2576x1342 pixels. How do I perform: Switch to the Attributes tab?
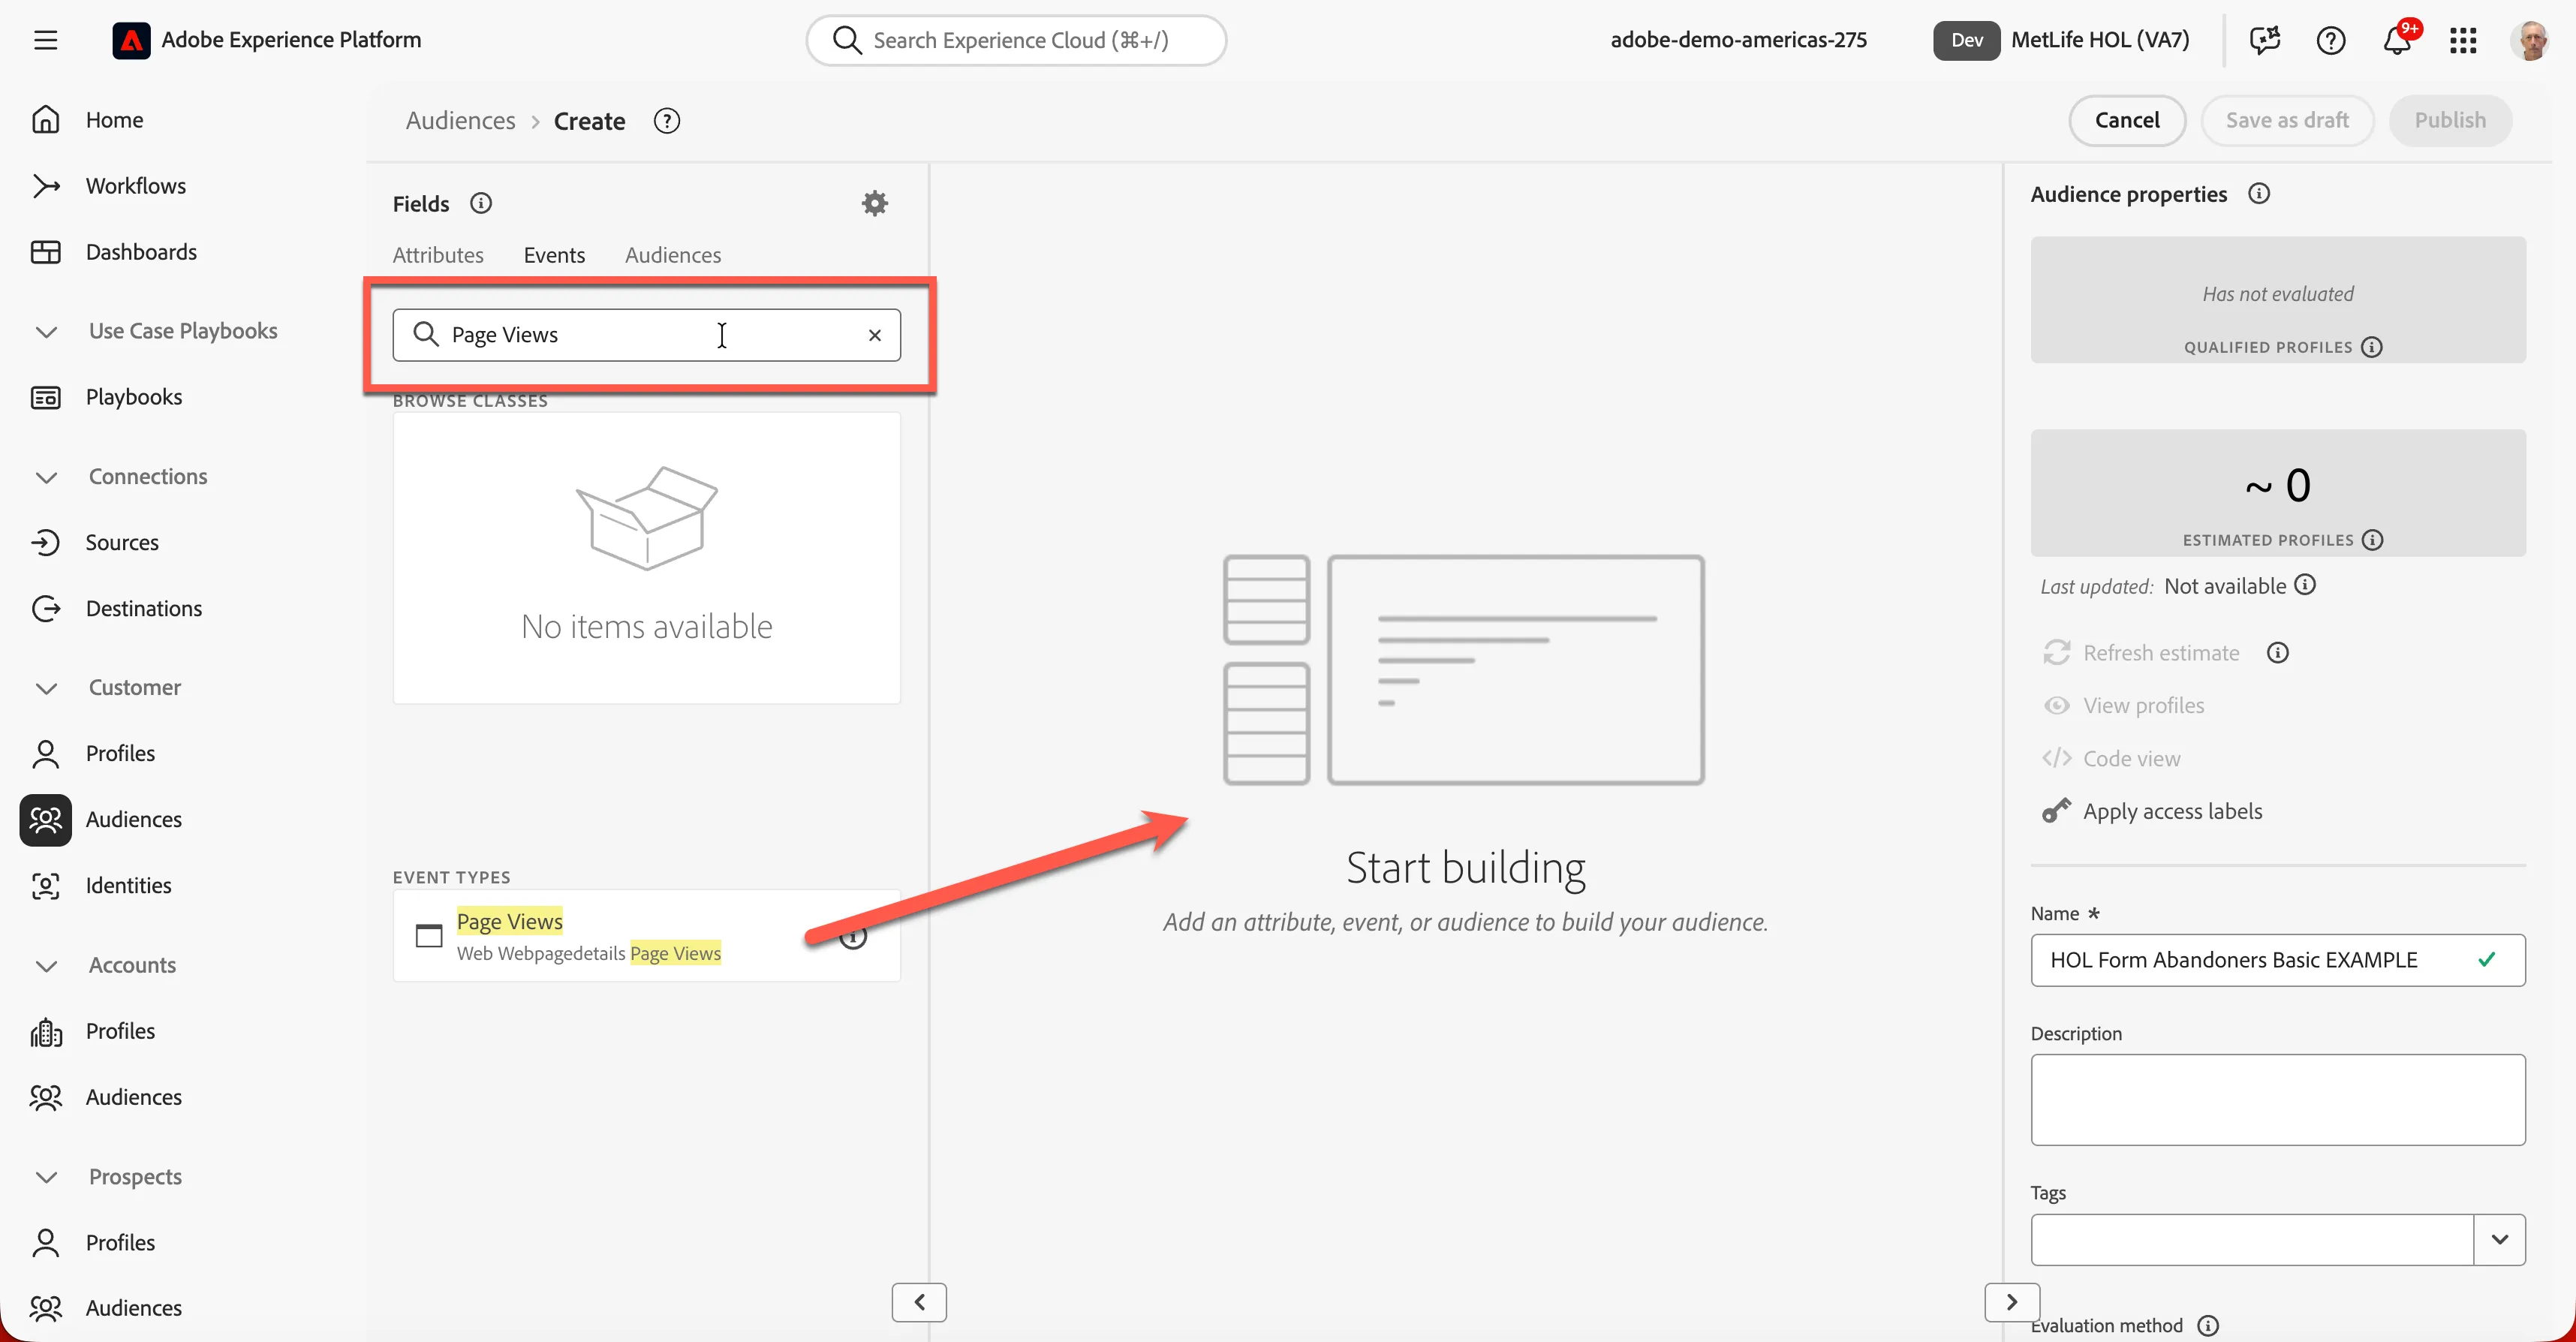438,255
